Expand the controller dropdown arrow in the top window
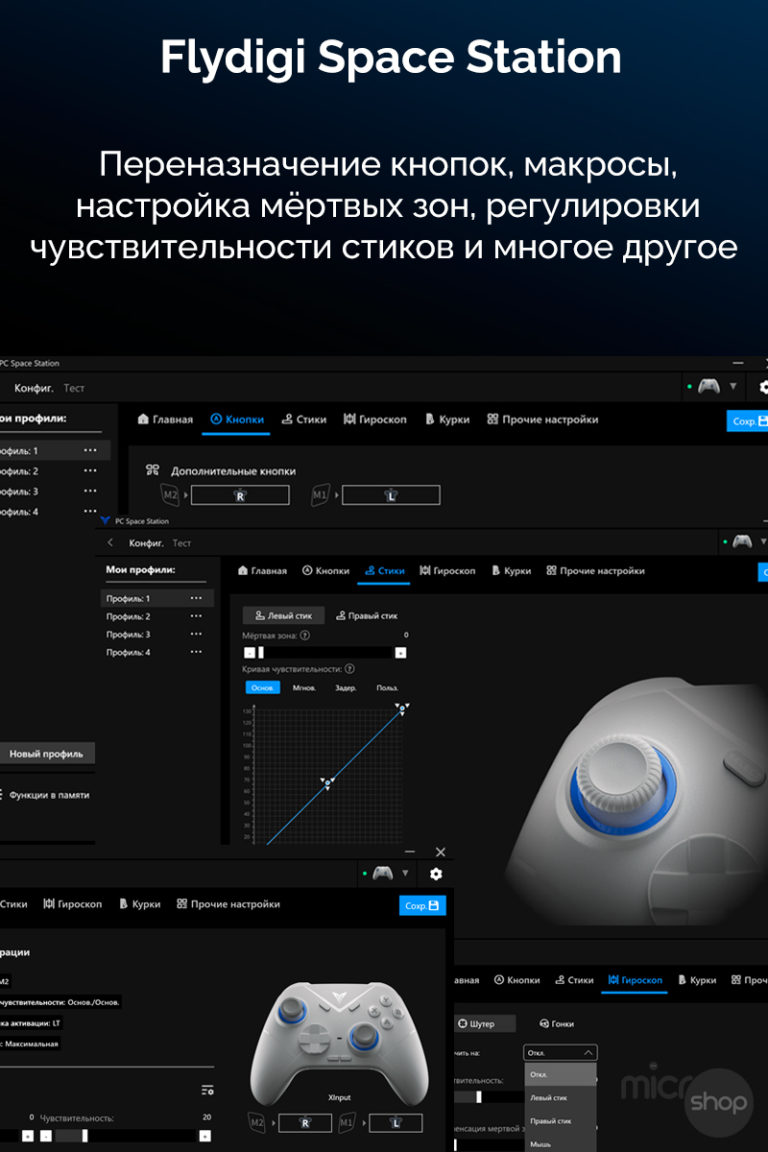 point(733,386)
